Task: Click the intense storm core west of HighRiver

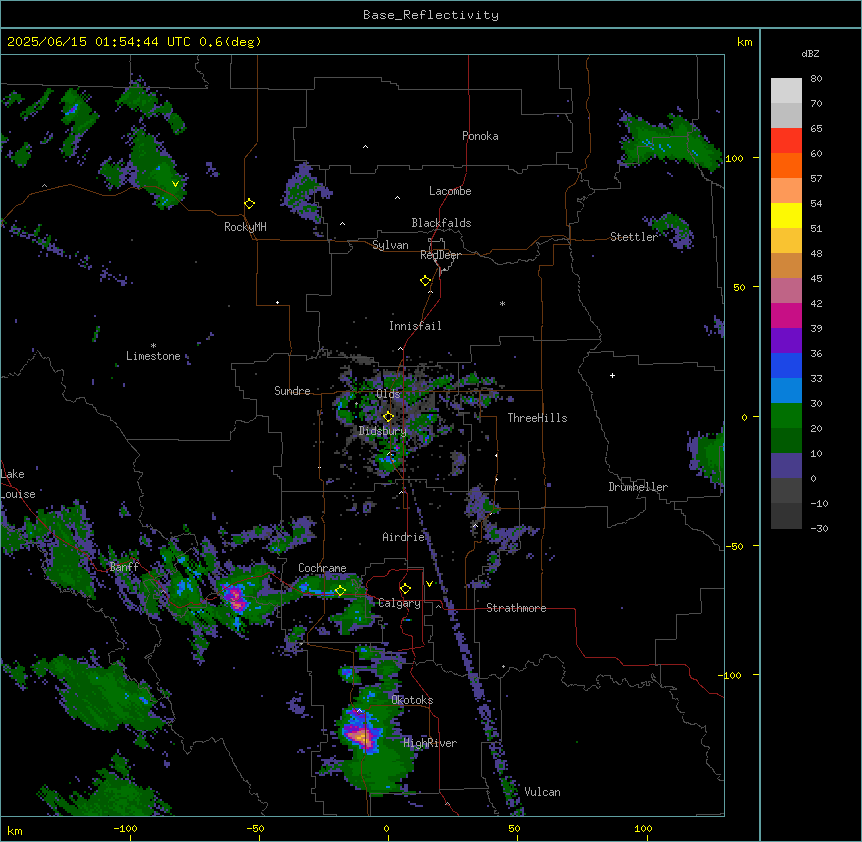Action: click(x=361, y=735)
